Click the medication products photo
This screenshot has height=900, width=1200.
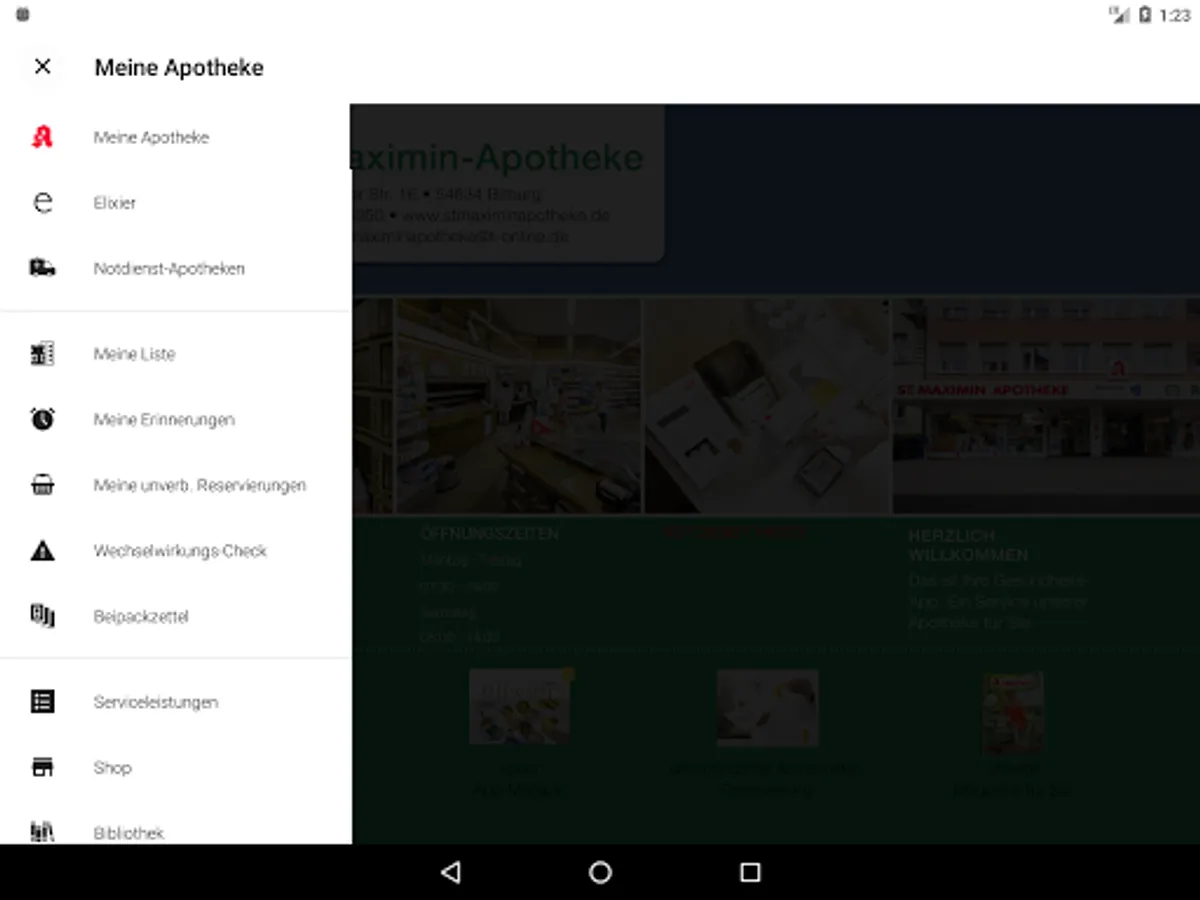click(x=767, y=405)
